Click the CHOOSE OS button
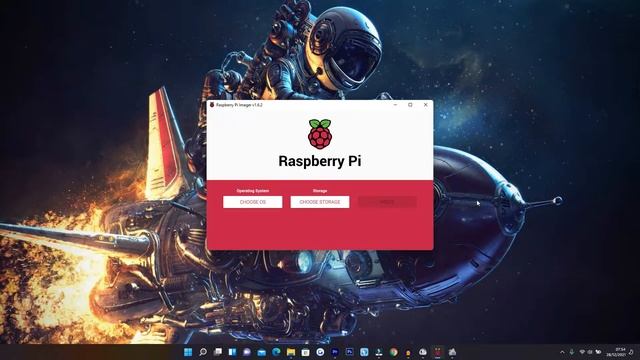The width and height of the screenshot is (640, 360). coord(252,202)
